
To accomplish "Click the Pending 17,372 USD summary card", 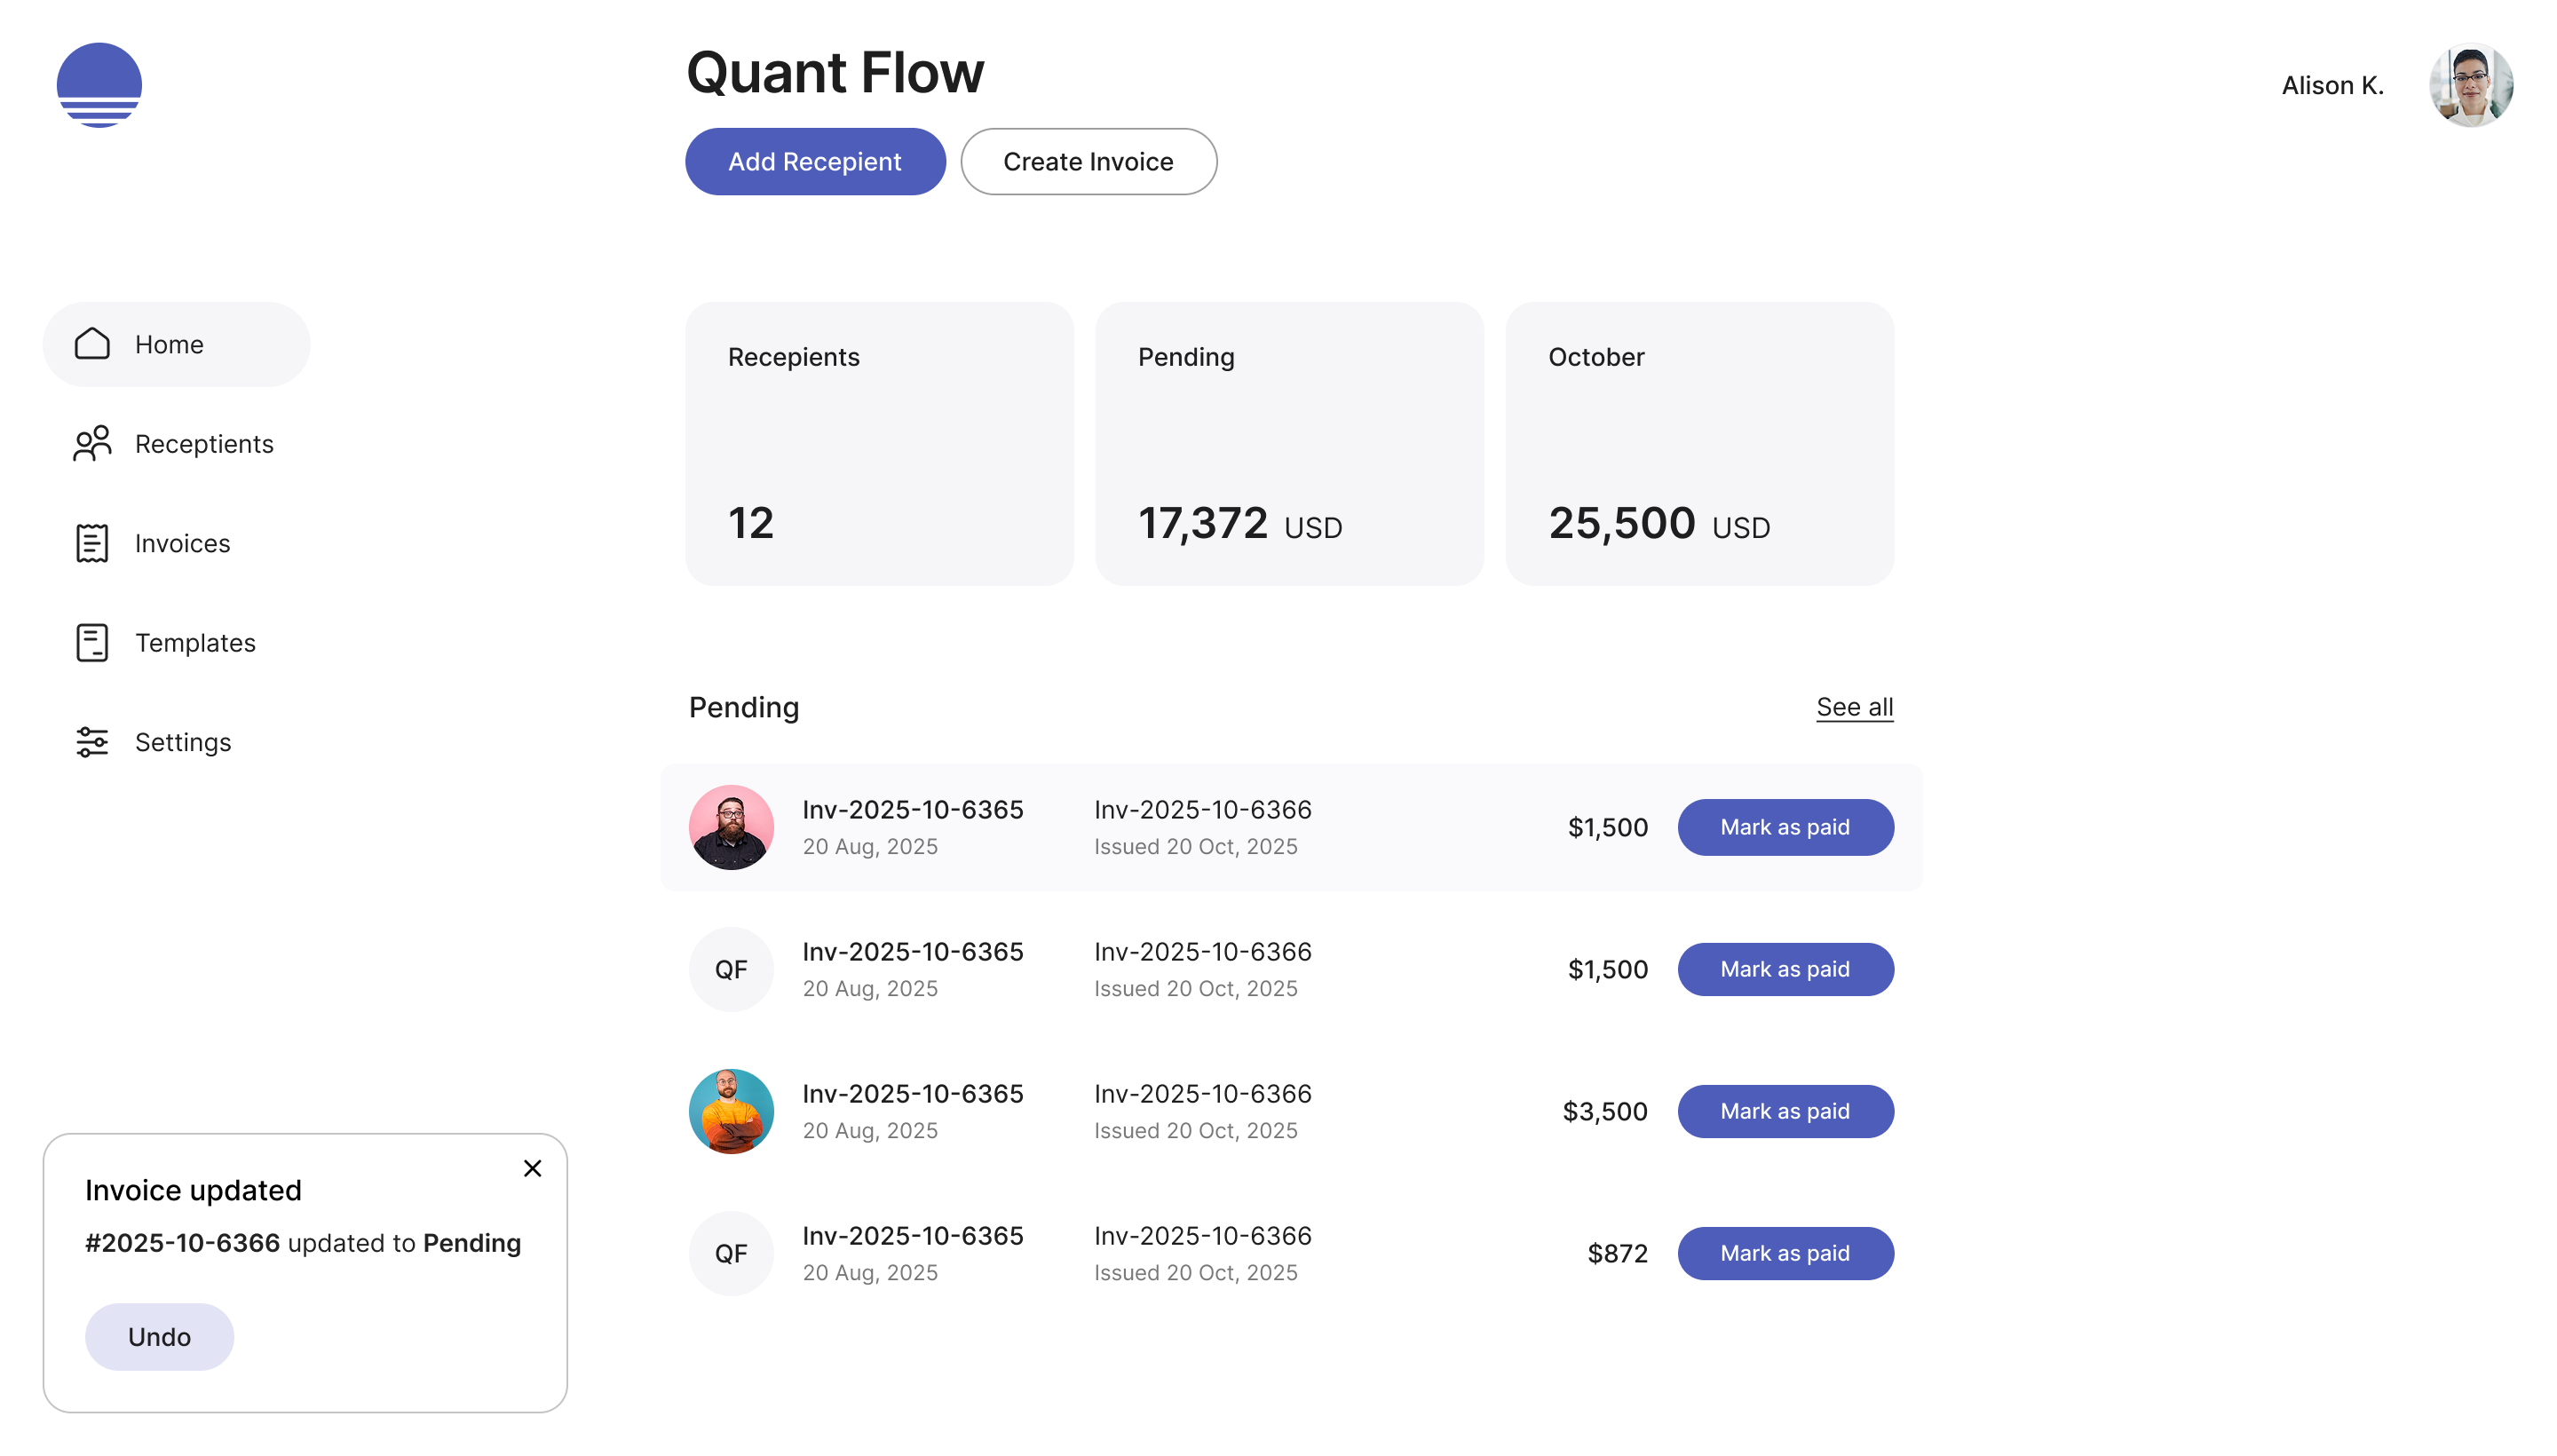I will click(1288, 445).
